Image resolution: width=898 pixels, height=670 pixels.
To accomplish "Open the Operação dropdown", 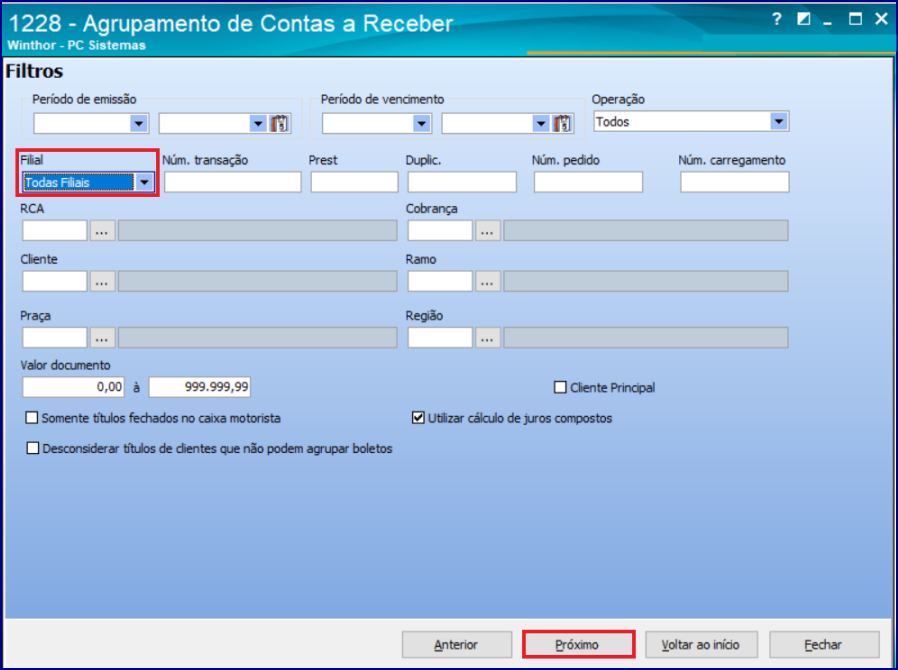I will point(778,121).
